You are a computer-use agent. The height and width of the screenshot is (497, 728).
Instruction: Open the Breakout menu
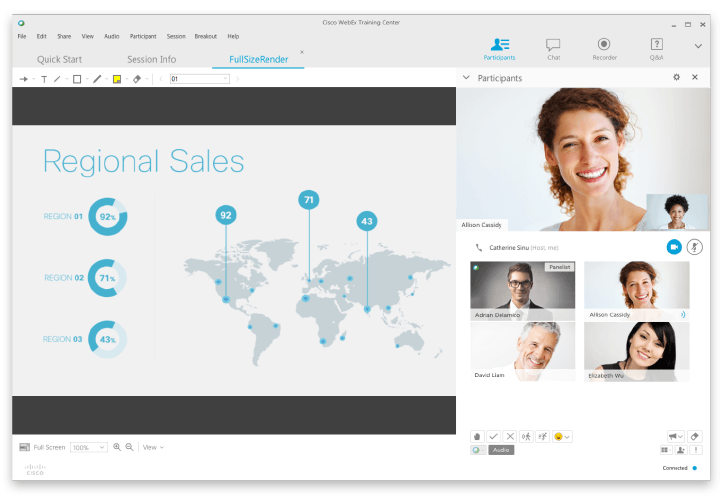tap(206, 36)
